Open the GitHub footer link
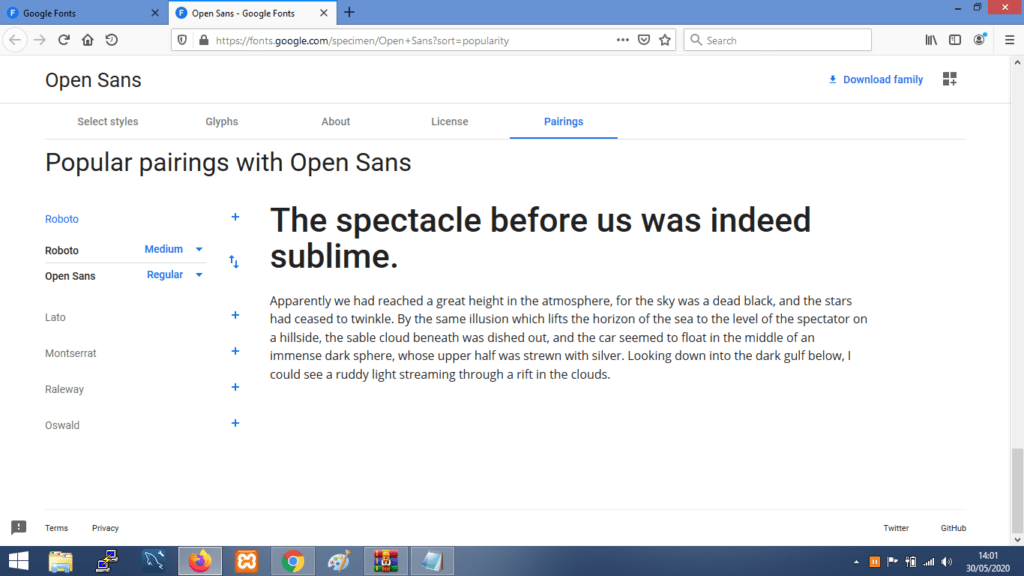Image resolution: width=1024 pixels, height=576 pixels. [x=953, y=528]
